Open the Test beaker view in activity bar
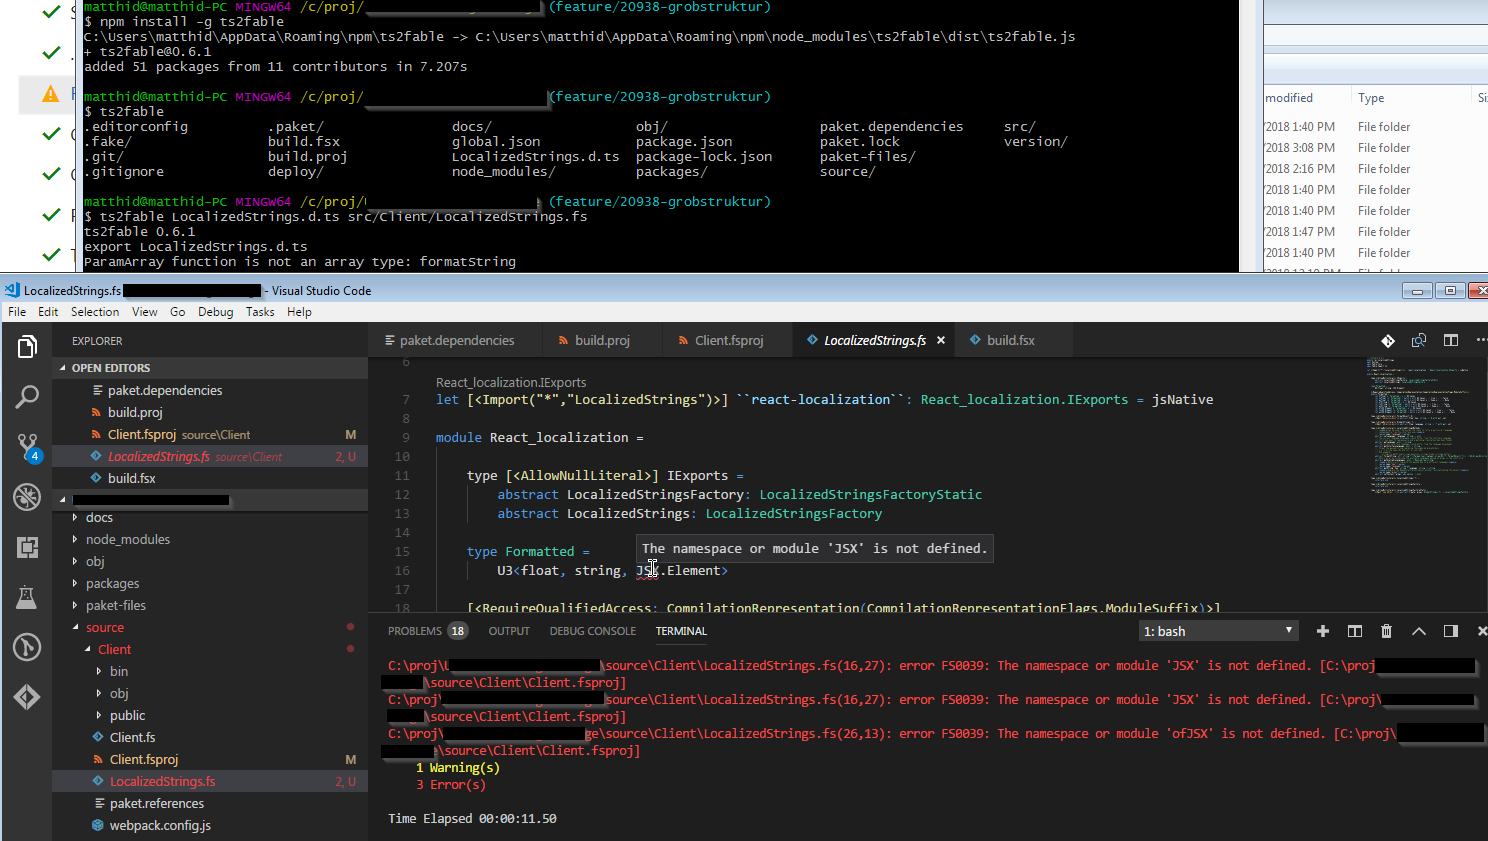Image resolution: width=1488 pixels, height=841 pixels. 27,597
